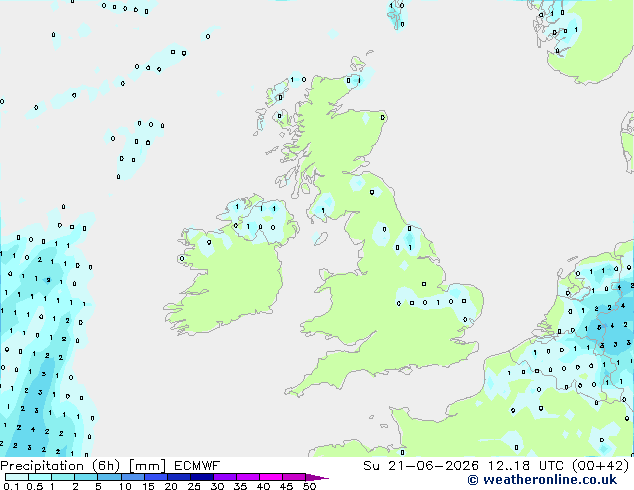Click the 0.5 to 1 mm legend swatch

[x=40, y=477]
